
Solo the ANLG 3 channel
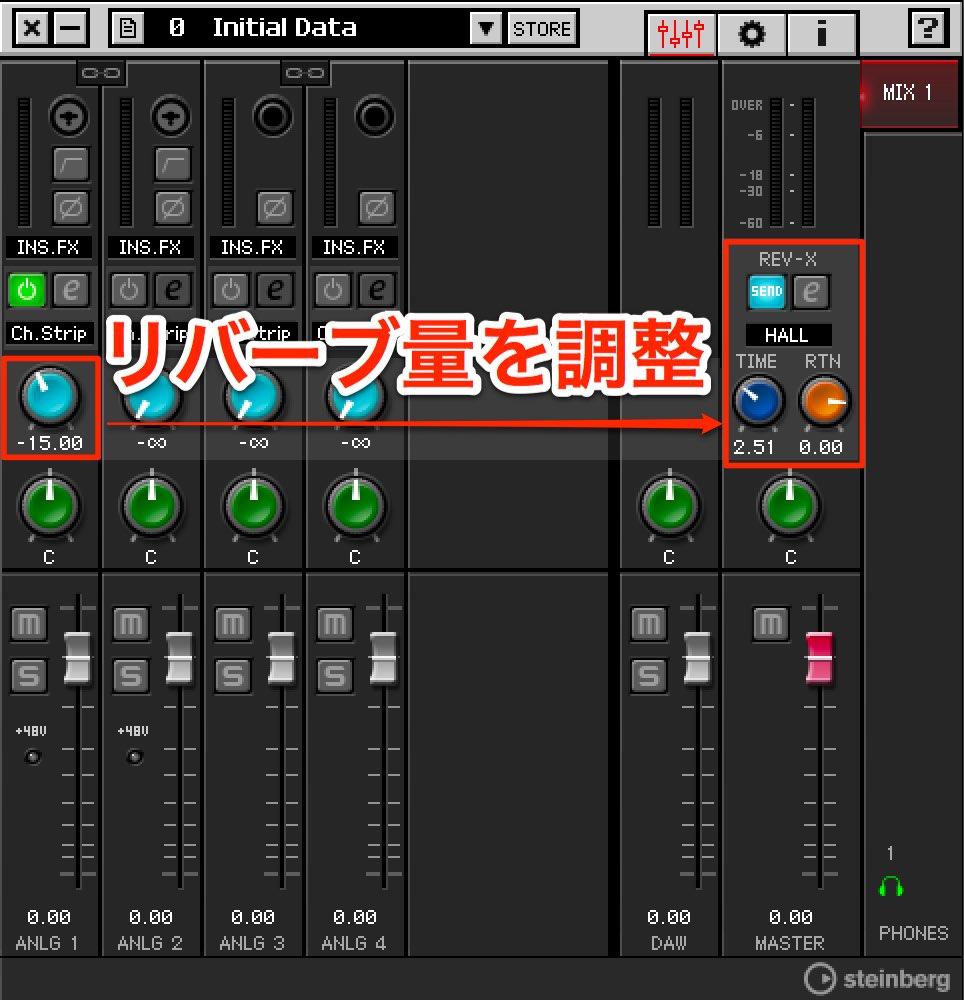click(x=233, y=676)
